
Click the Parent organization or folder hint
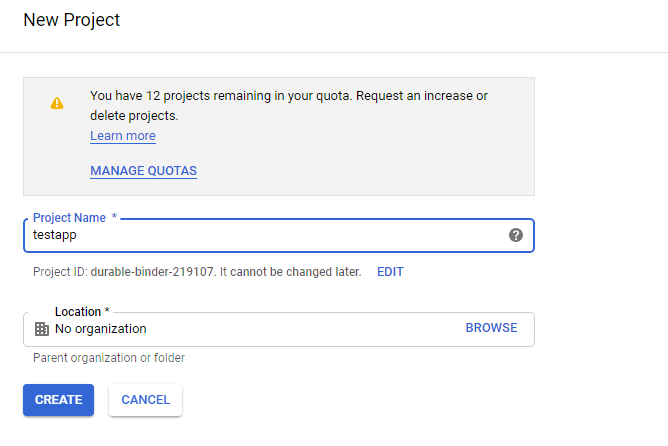[109, 358]
